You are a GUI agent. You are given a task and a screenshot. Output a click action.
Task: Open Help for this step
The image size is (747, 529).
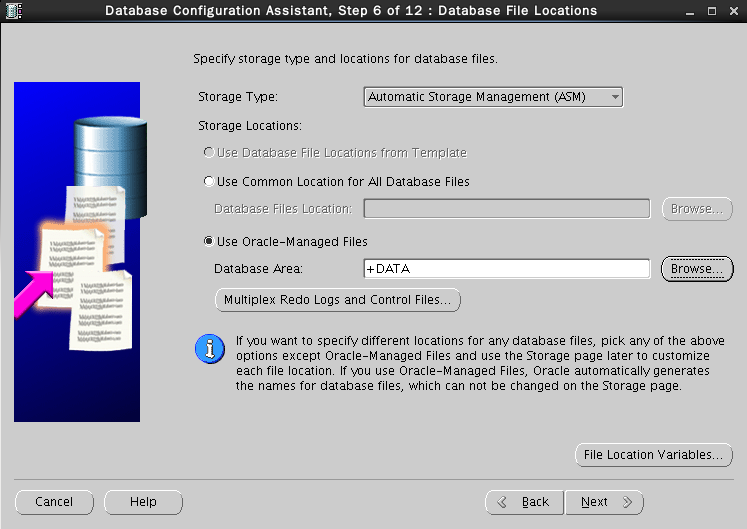point(143,502)
